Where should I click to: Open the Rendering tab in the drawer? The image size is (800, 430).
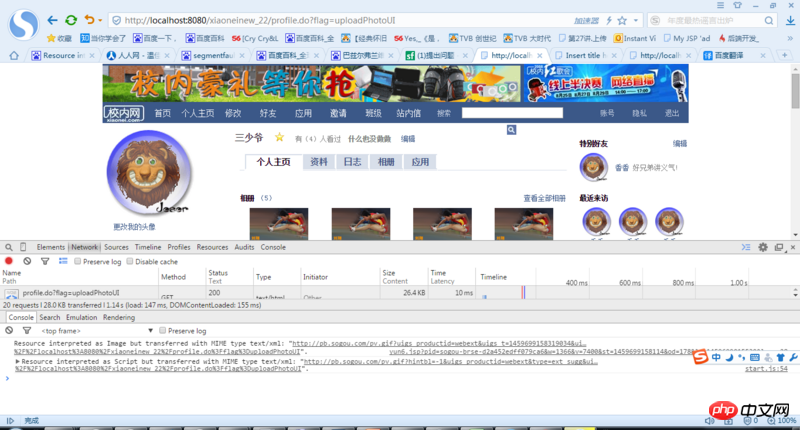(x=119, y=317)
